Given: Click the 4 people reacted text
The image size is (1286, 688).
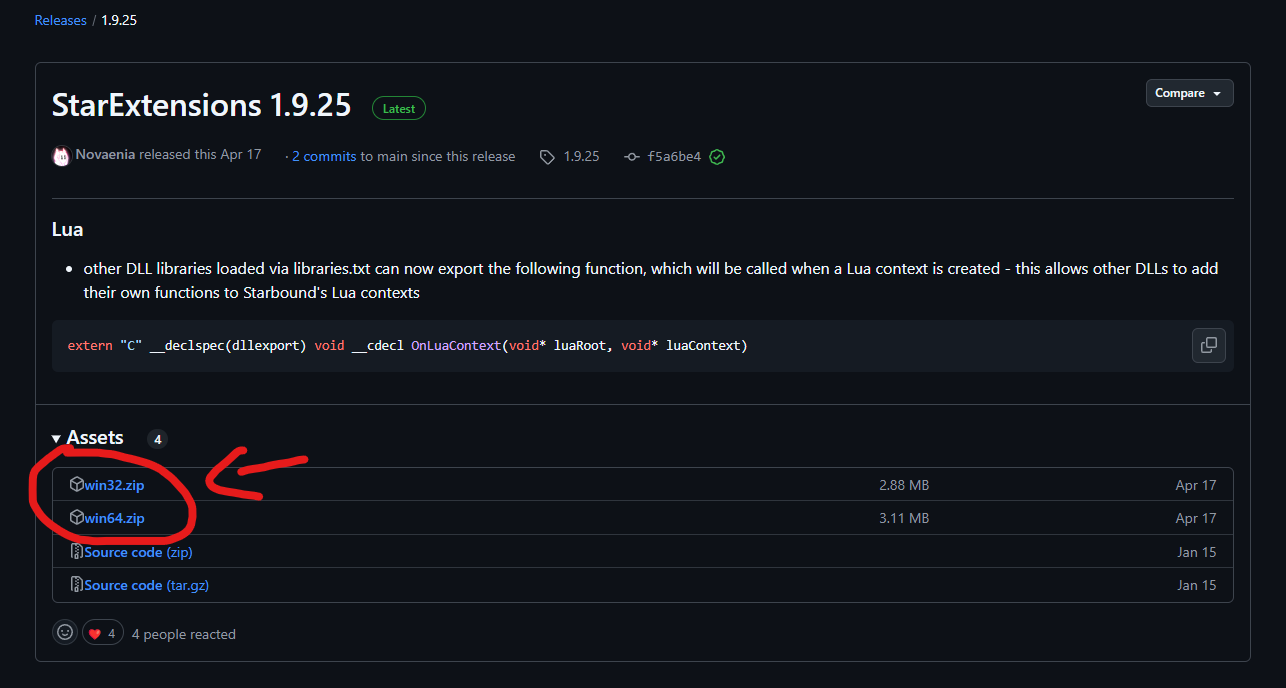Looking at the screenshot, I should point(184,634).
